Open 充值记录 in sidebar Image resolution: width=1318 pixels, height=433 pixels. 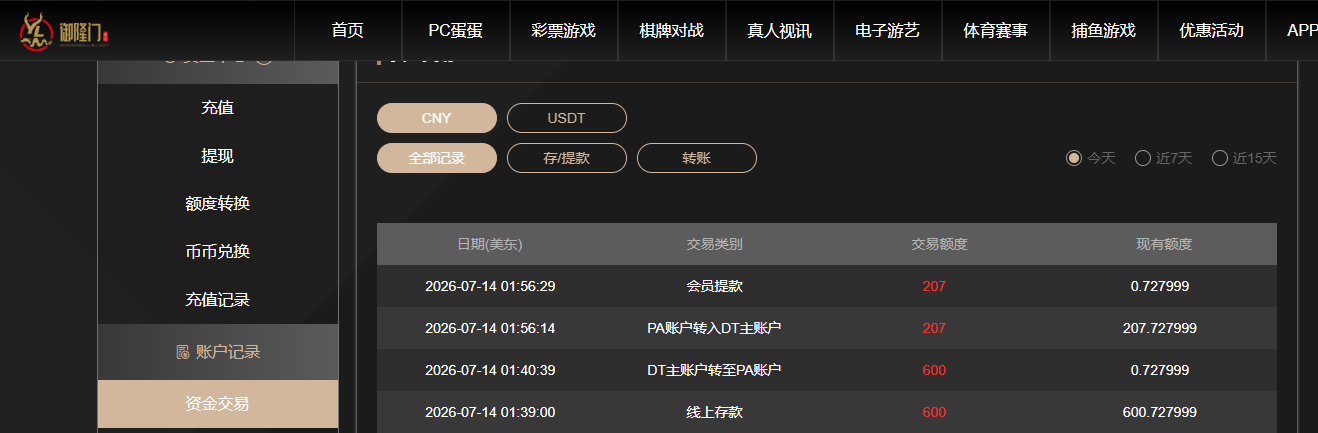(218, 300)
